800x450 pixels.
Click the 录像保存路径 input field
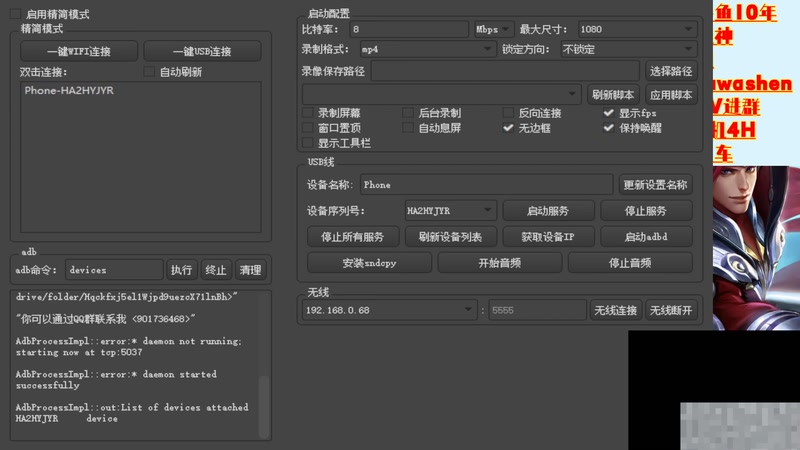(x=505, y=71)
